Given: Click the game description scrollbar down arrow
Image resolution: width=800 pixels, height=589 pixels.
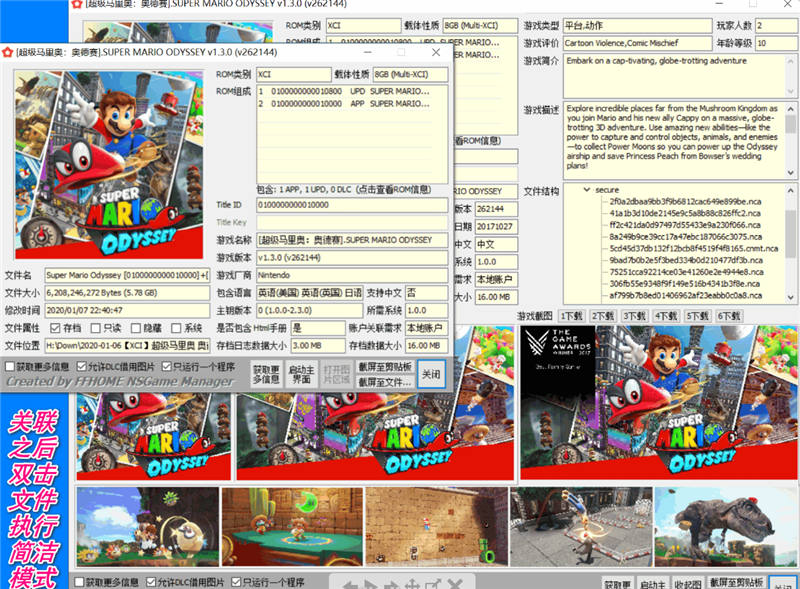Looking at the screenshot, I should (791, 173).
